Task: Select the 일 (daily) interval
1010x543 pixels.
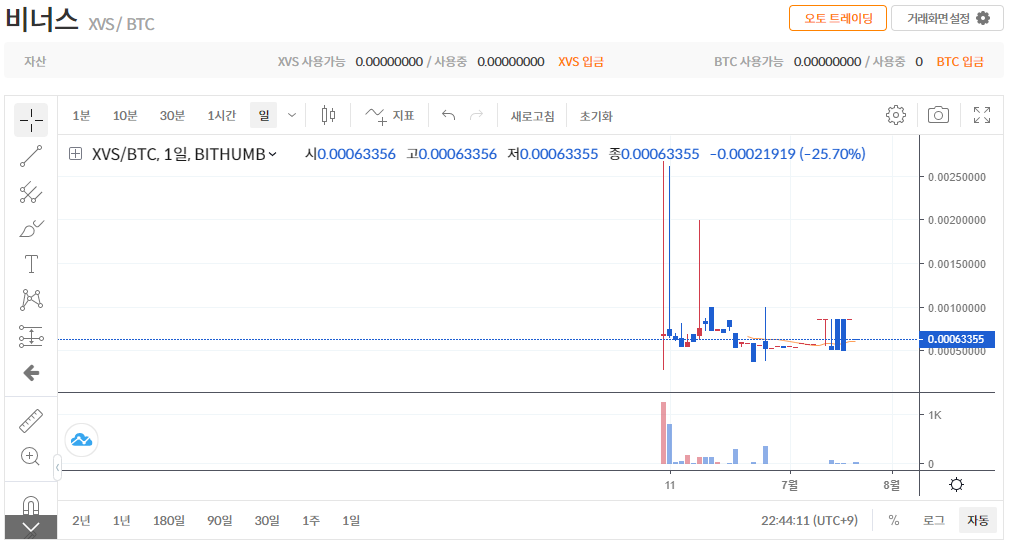Action: (x=264, y=115)
